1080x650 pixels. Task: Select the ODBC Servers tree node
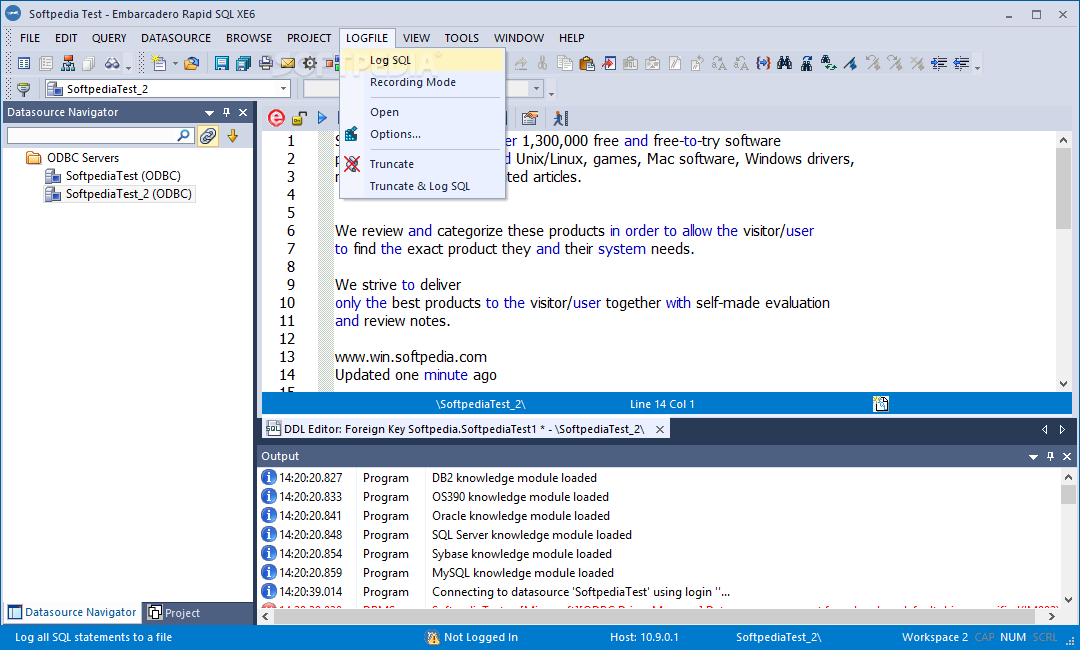83,158
